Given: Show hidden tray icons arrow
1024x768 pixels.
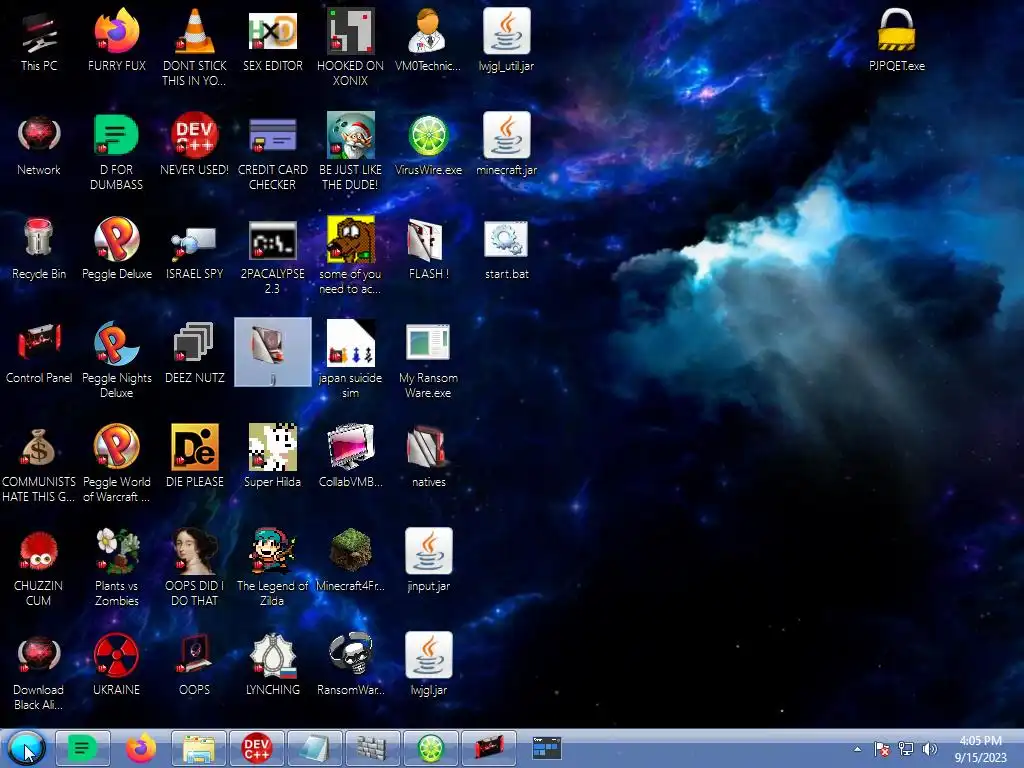Looking at the screenshot, I should [857, 749].
